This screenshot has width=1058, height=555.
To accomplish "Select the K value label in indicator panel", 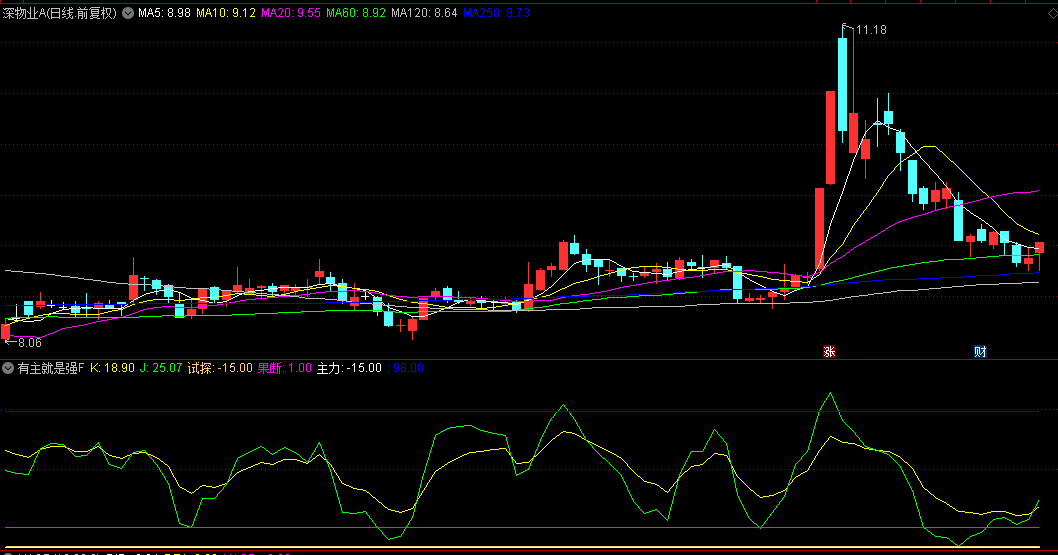I will click(x=112, y=368).
